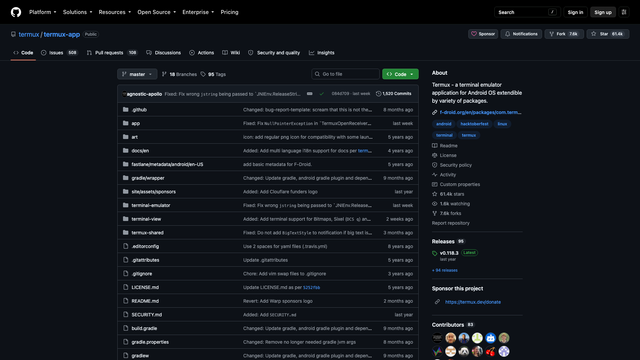Open the Platform dropdown menu
640x360 pixels.
point(42,12)
